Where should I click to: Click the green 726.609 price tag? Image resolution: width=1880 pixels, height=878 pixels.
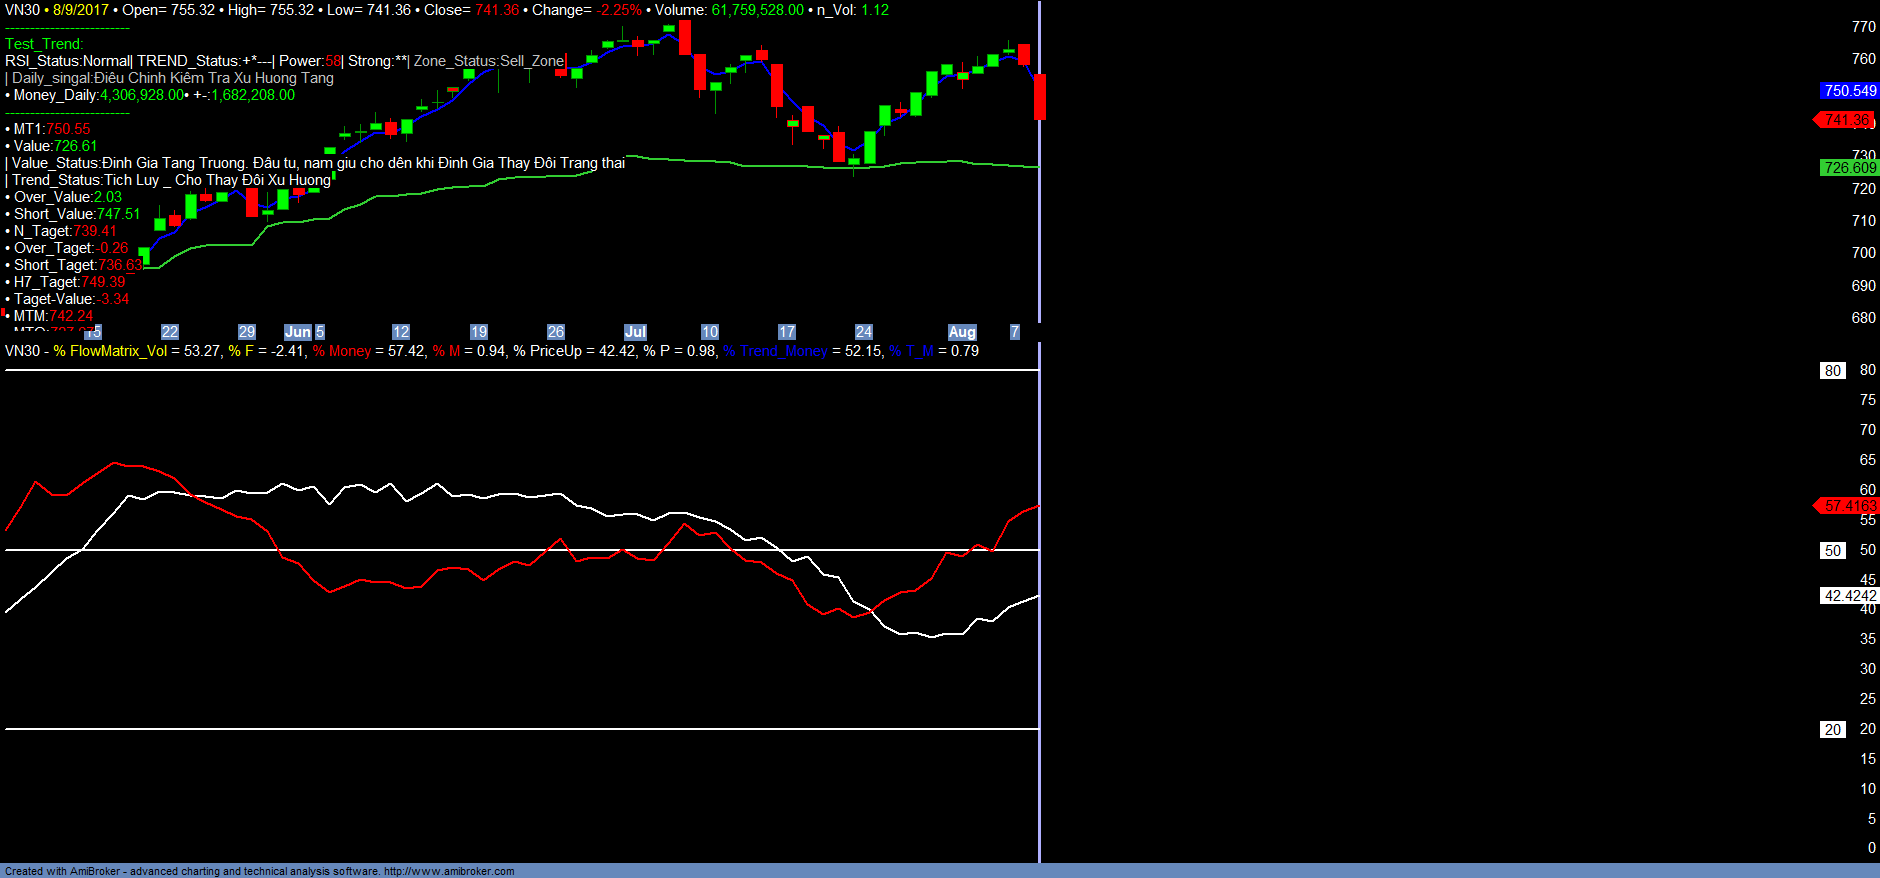coord(1849,168)
